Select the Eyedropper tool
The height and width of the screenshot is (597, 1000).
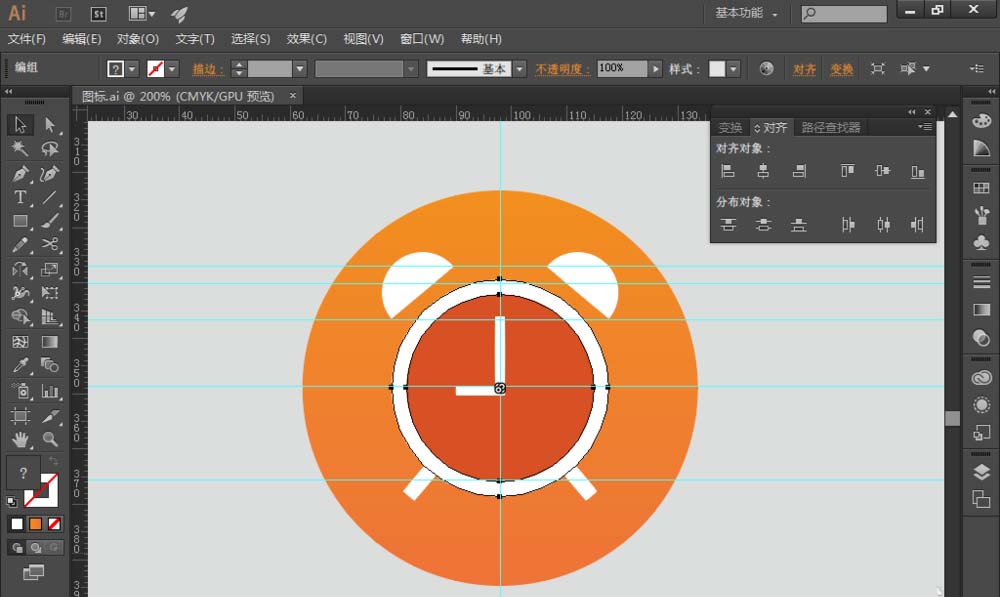tap(20, 365)
